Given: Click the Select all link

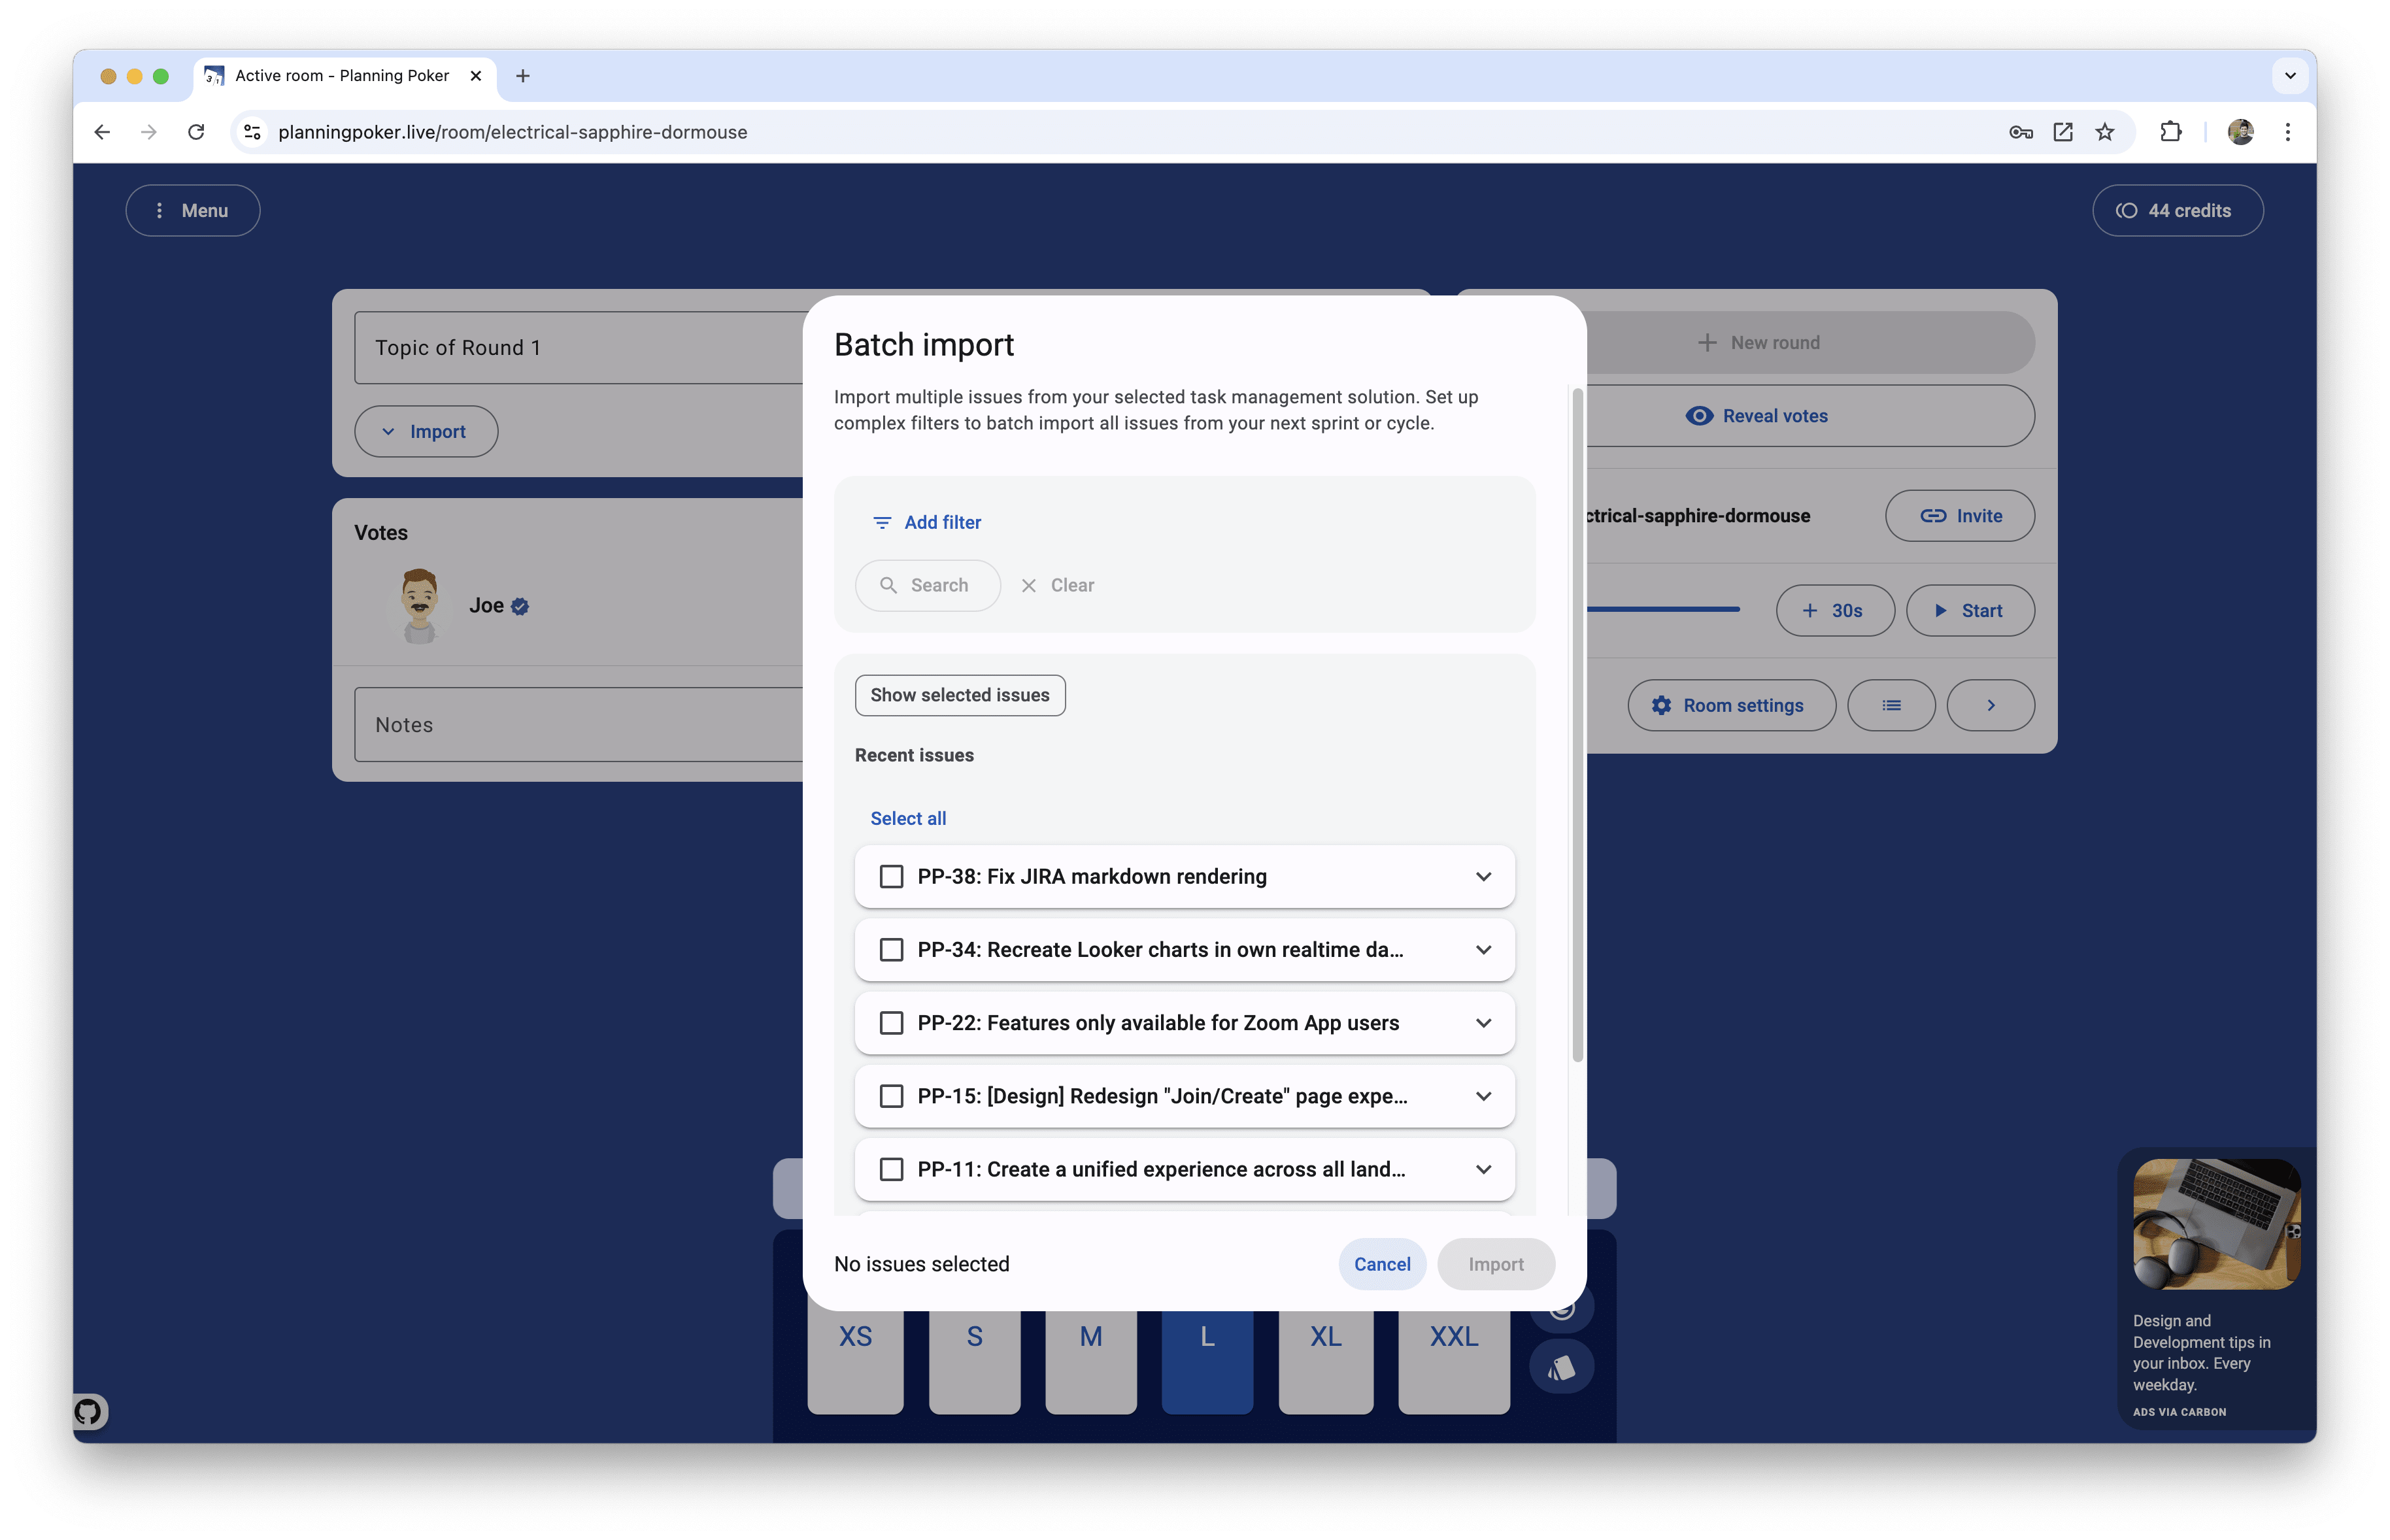Looking at the screenshot, I should [907, 818].
